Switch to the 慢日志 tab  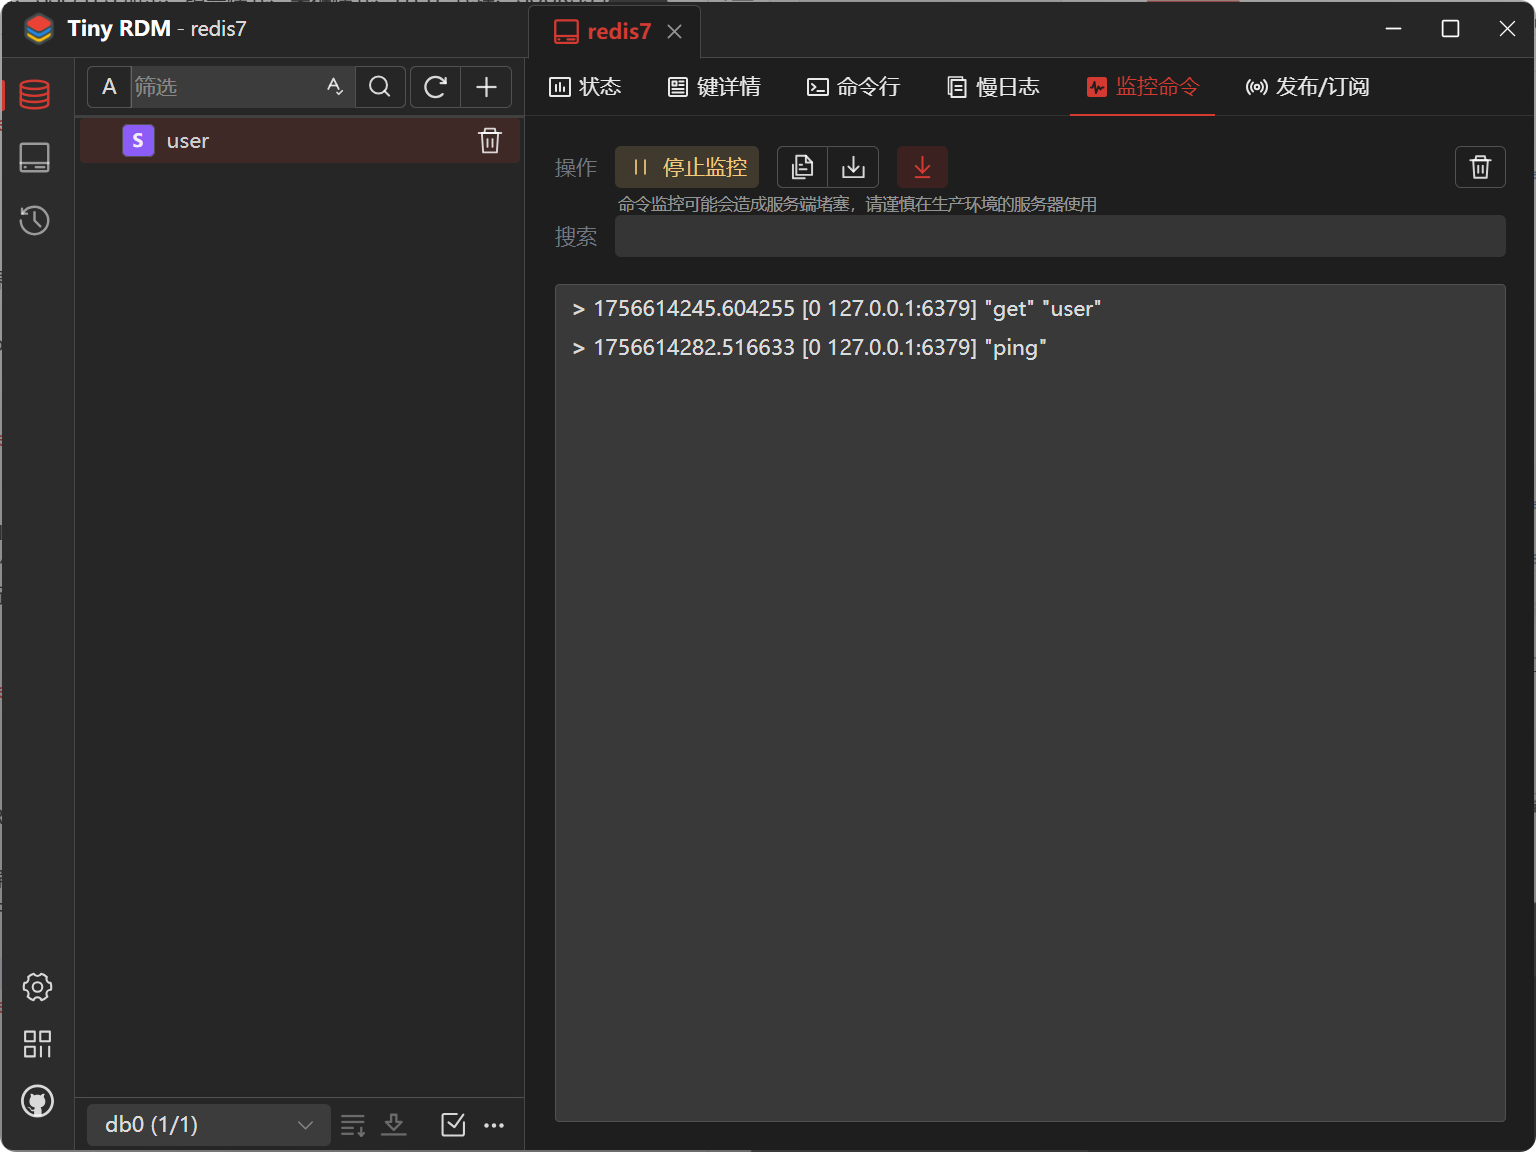[993, 87]
